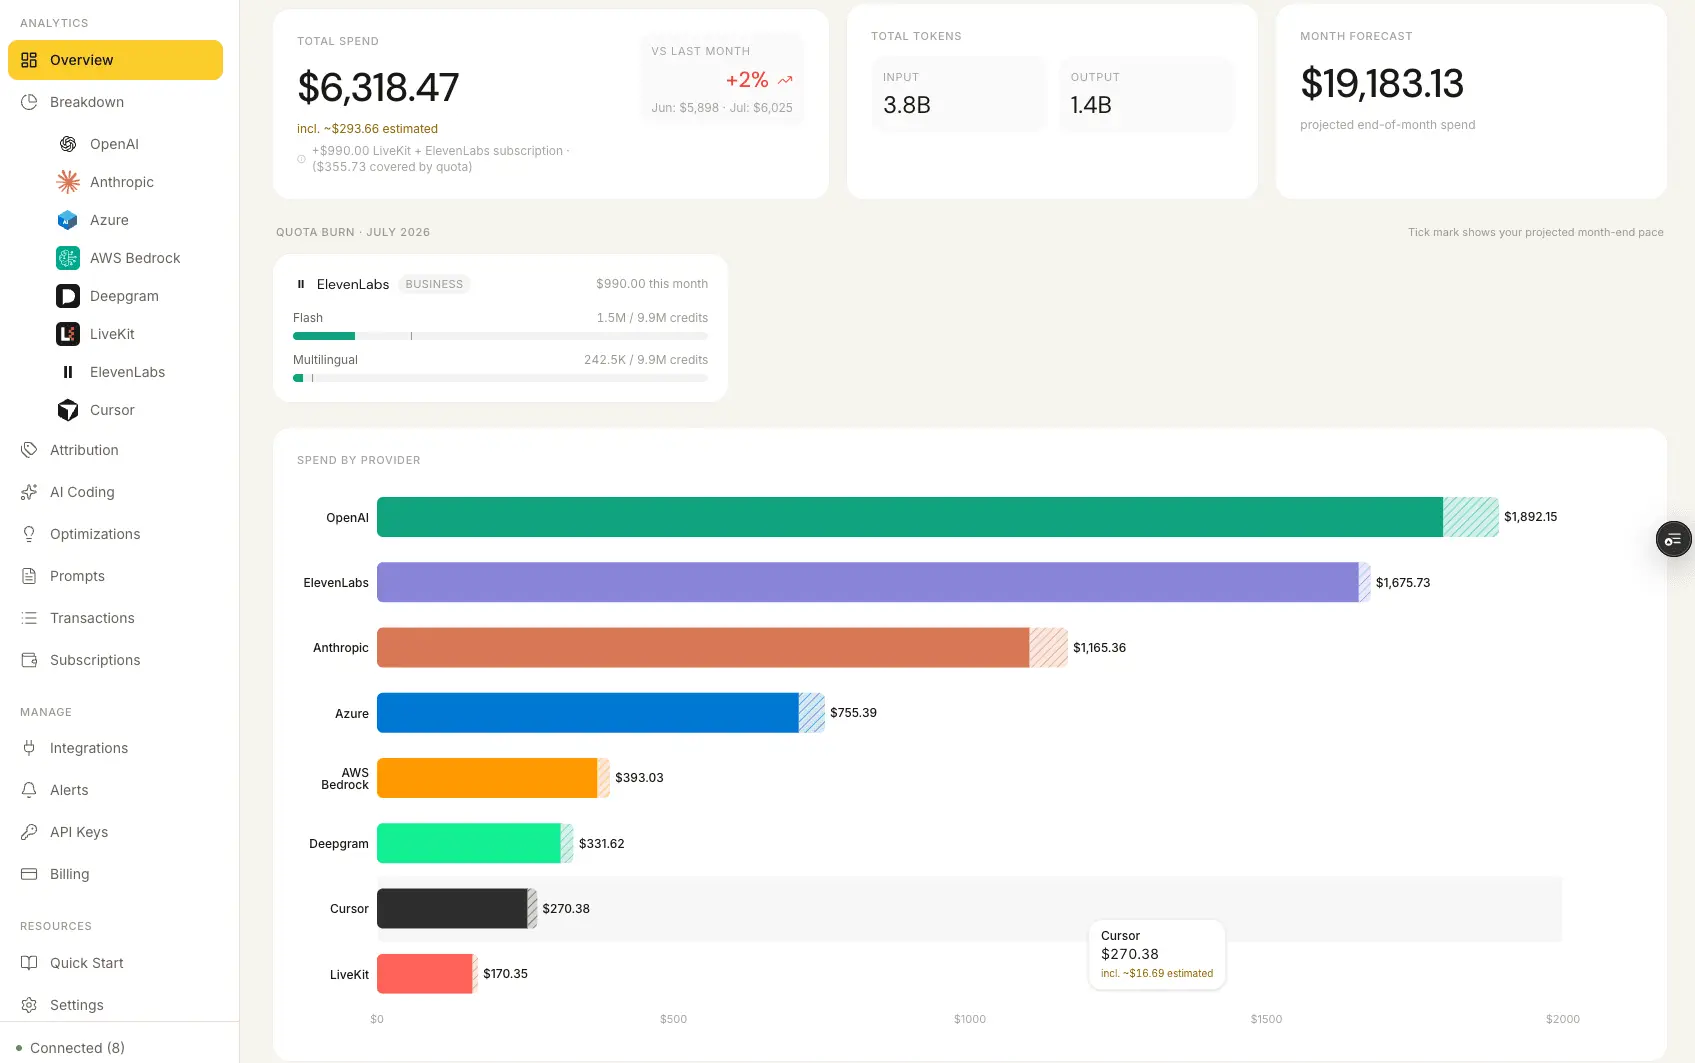Screen dimensions: 1695x1063
Task: Click the red LiveKit spend bar
Action: (x=427, y=974)
